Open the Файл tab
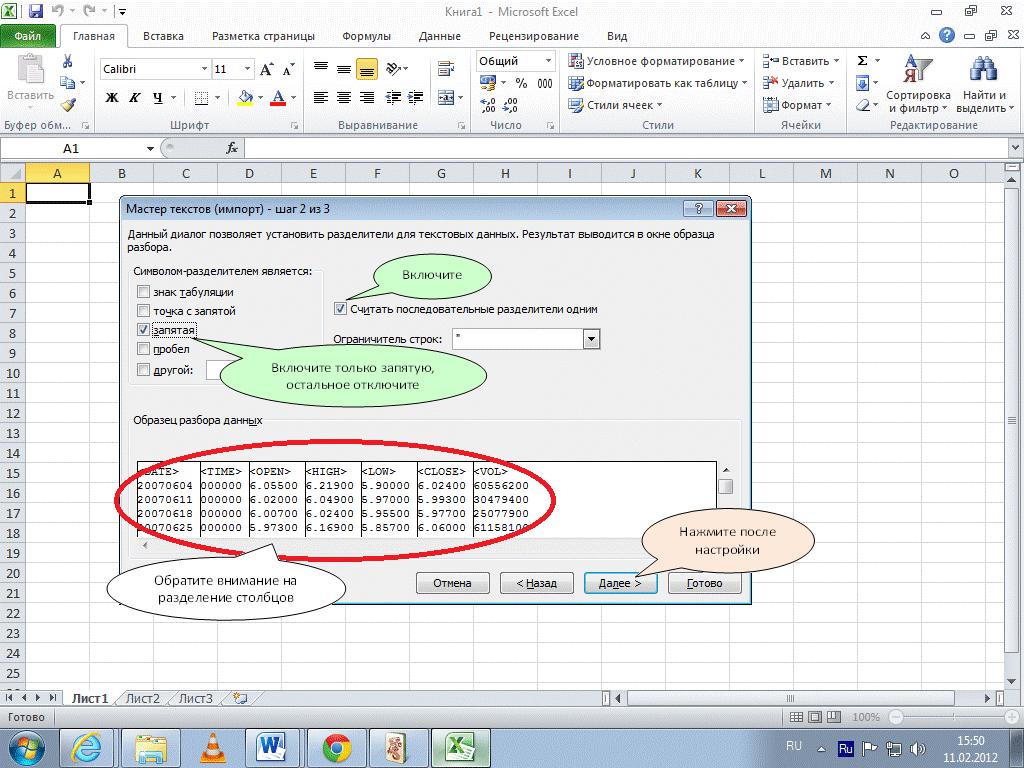Image resolution: width=1024 pixels, height=768 pixels. pyautogui.click(x=27, y=36)
